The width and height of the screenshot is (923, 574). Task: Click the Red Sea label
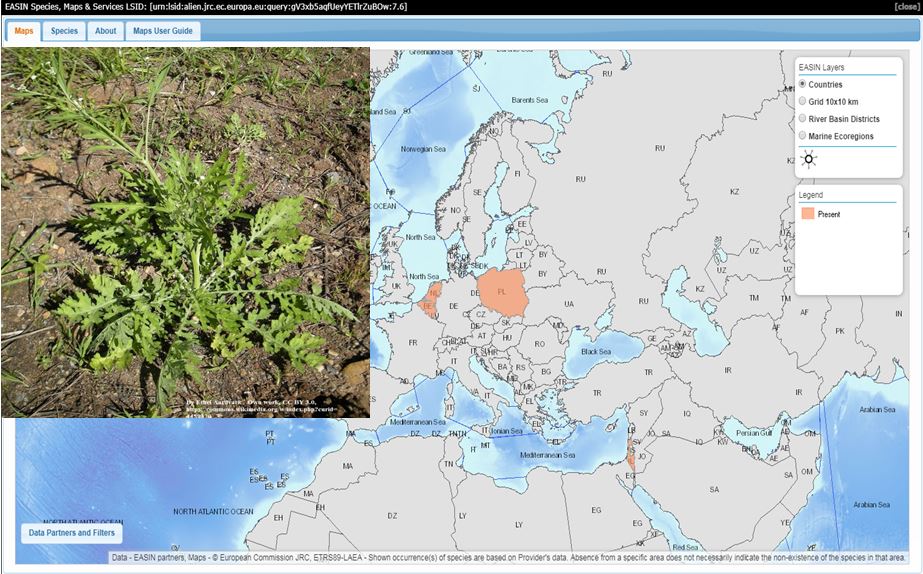tap(685, 548)
